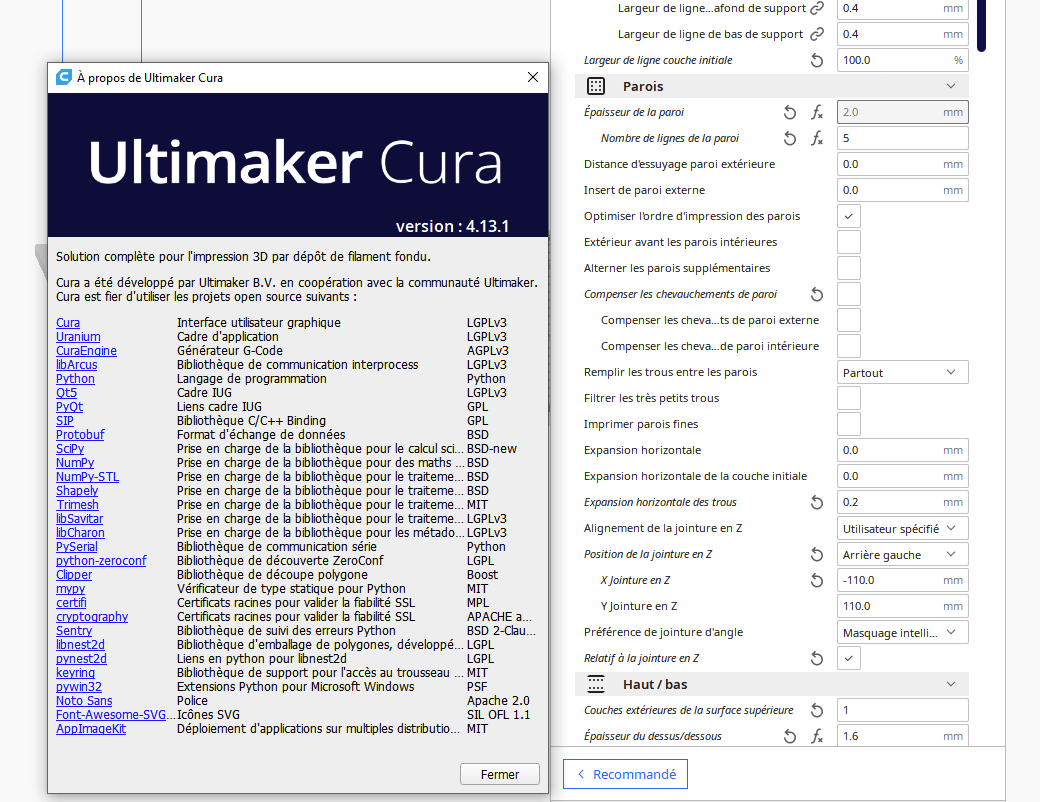Click the Haut / bas category icon
Viewport: 1040px width, 802px height.
click(596, 684)
